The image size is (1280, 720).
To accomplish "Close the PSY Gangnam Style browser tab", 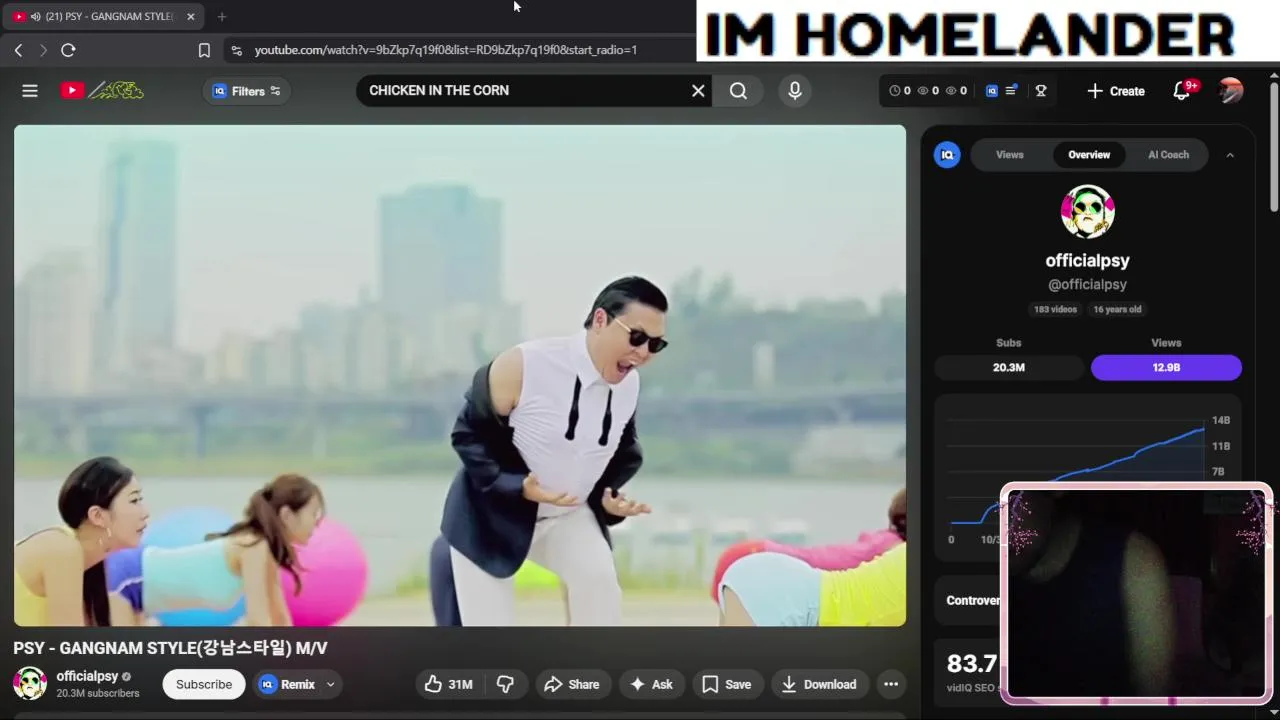I will (x=190, y=17).
